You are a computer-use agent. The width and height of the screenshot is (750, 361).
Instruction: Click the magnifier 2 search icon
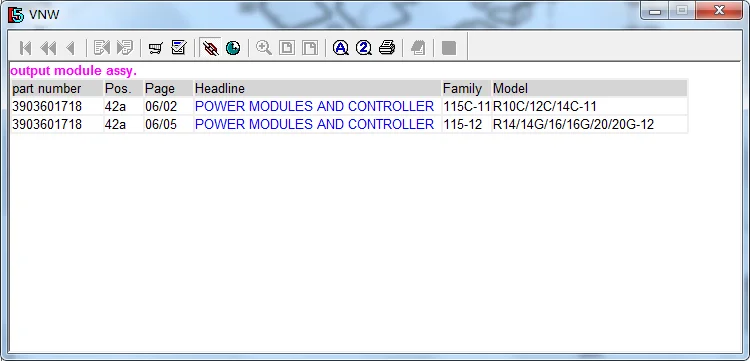point(364,48)
